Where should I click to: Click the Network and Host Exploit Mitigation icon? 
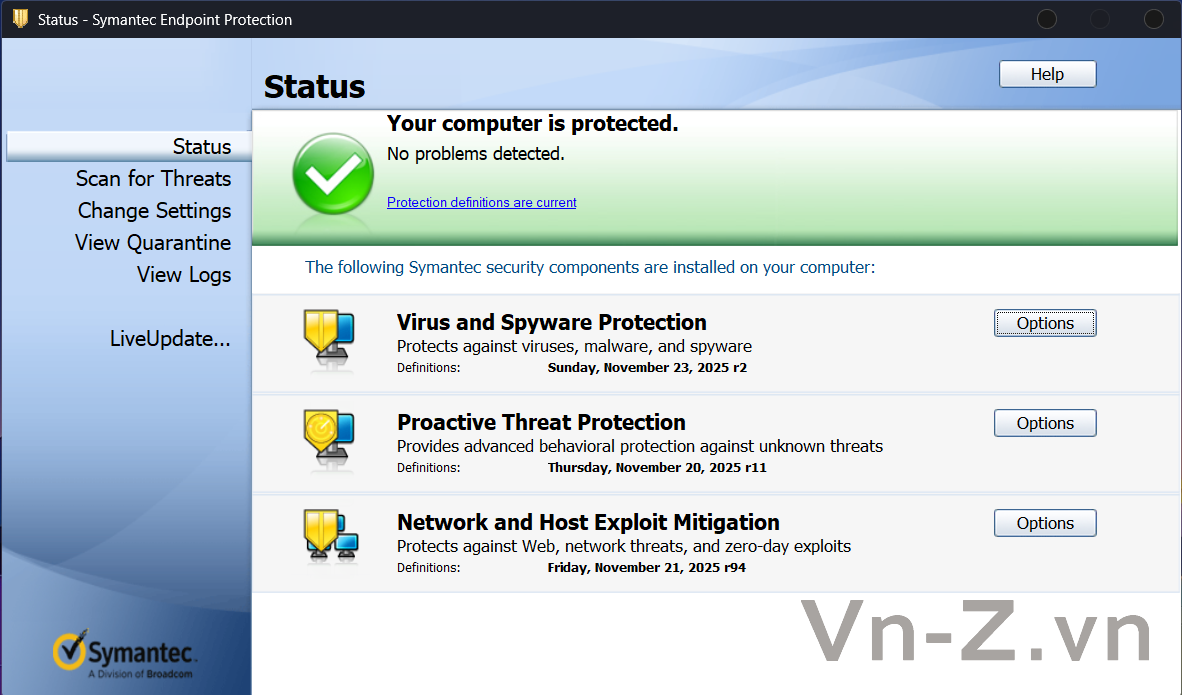click(x=330, y=538)
